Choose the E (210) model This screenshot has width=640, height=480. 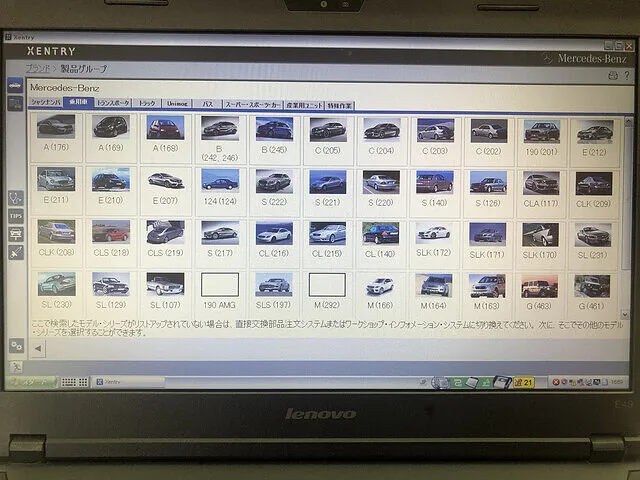pos(111,180)
